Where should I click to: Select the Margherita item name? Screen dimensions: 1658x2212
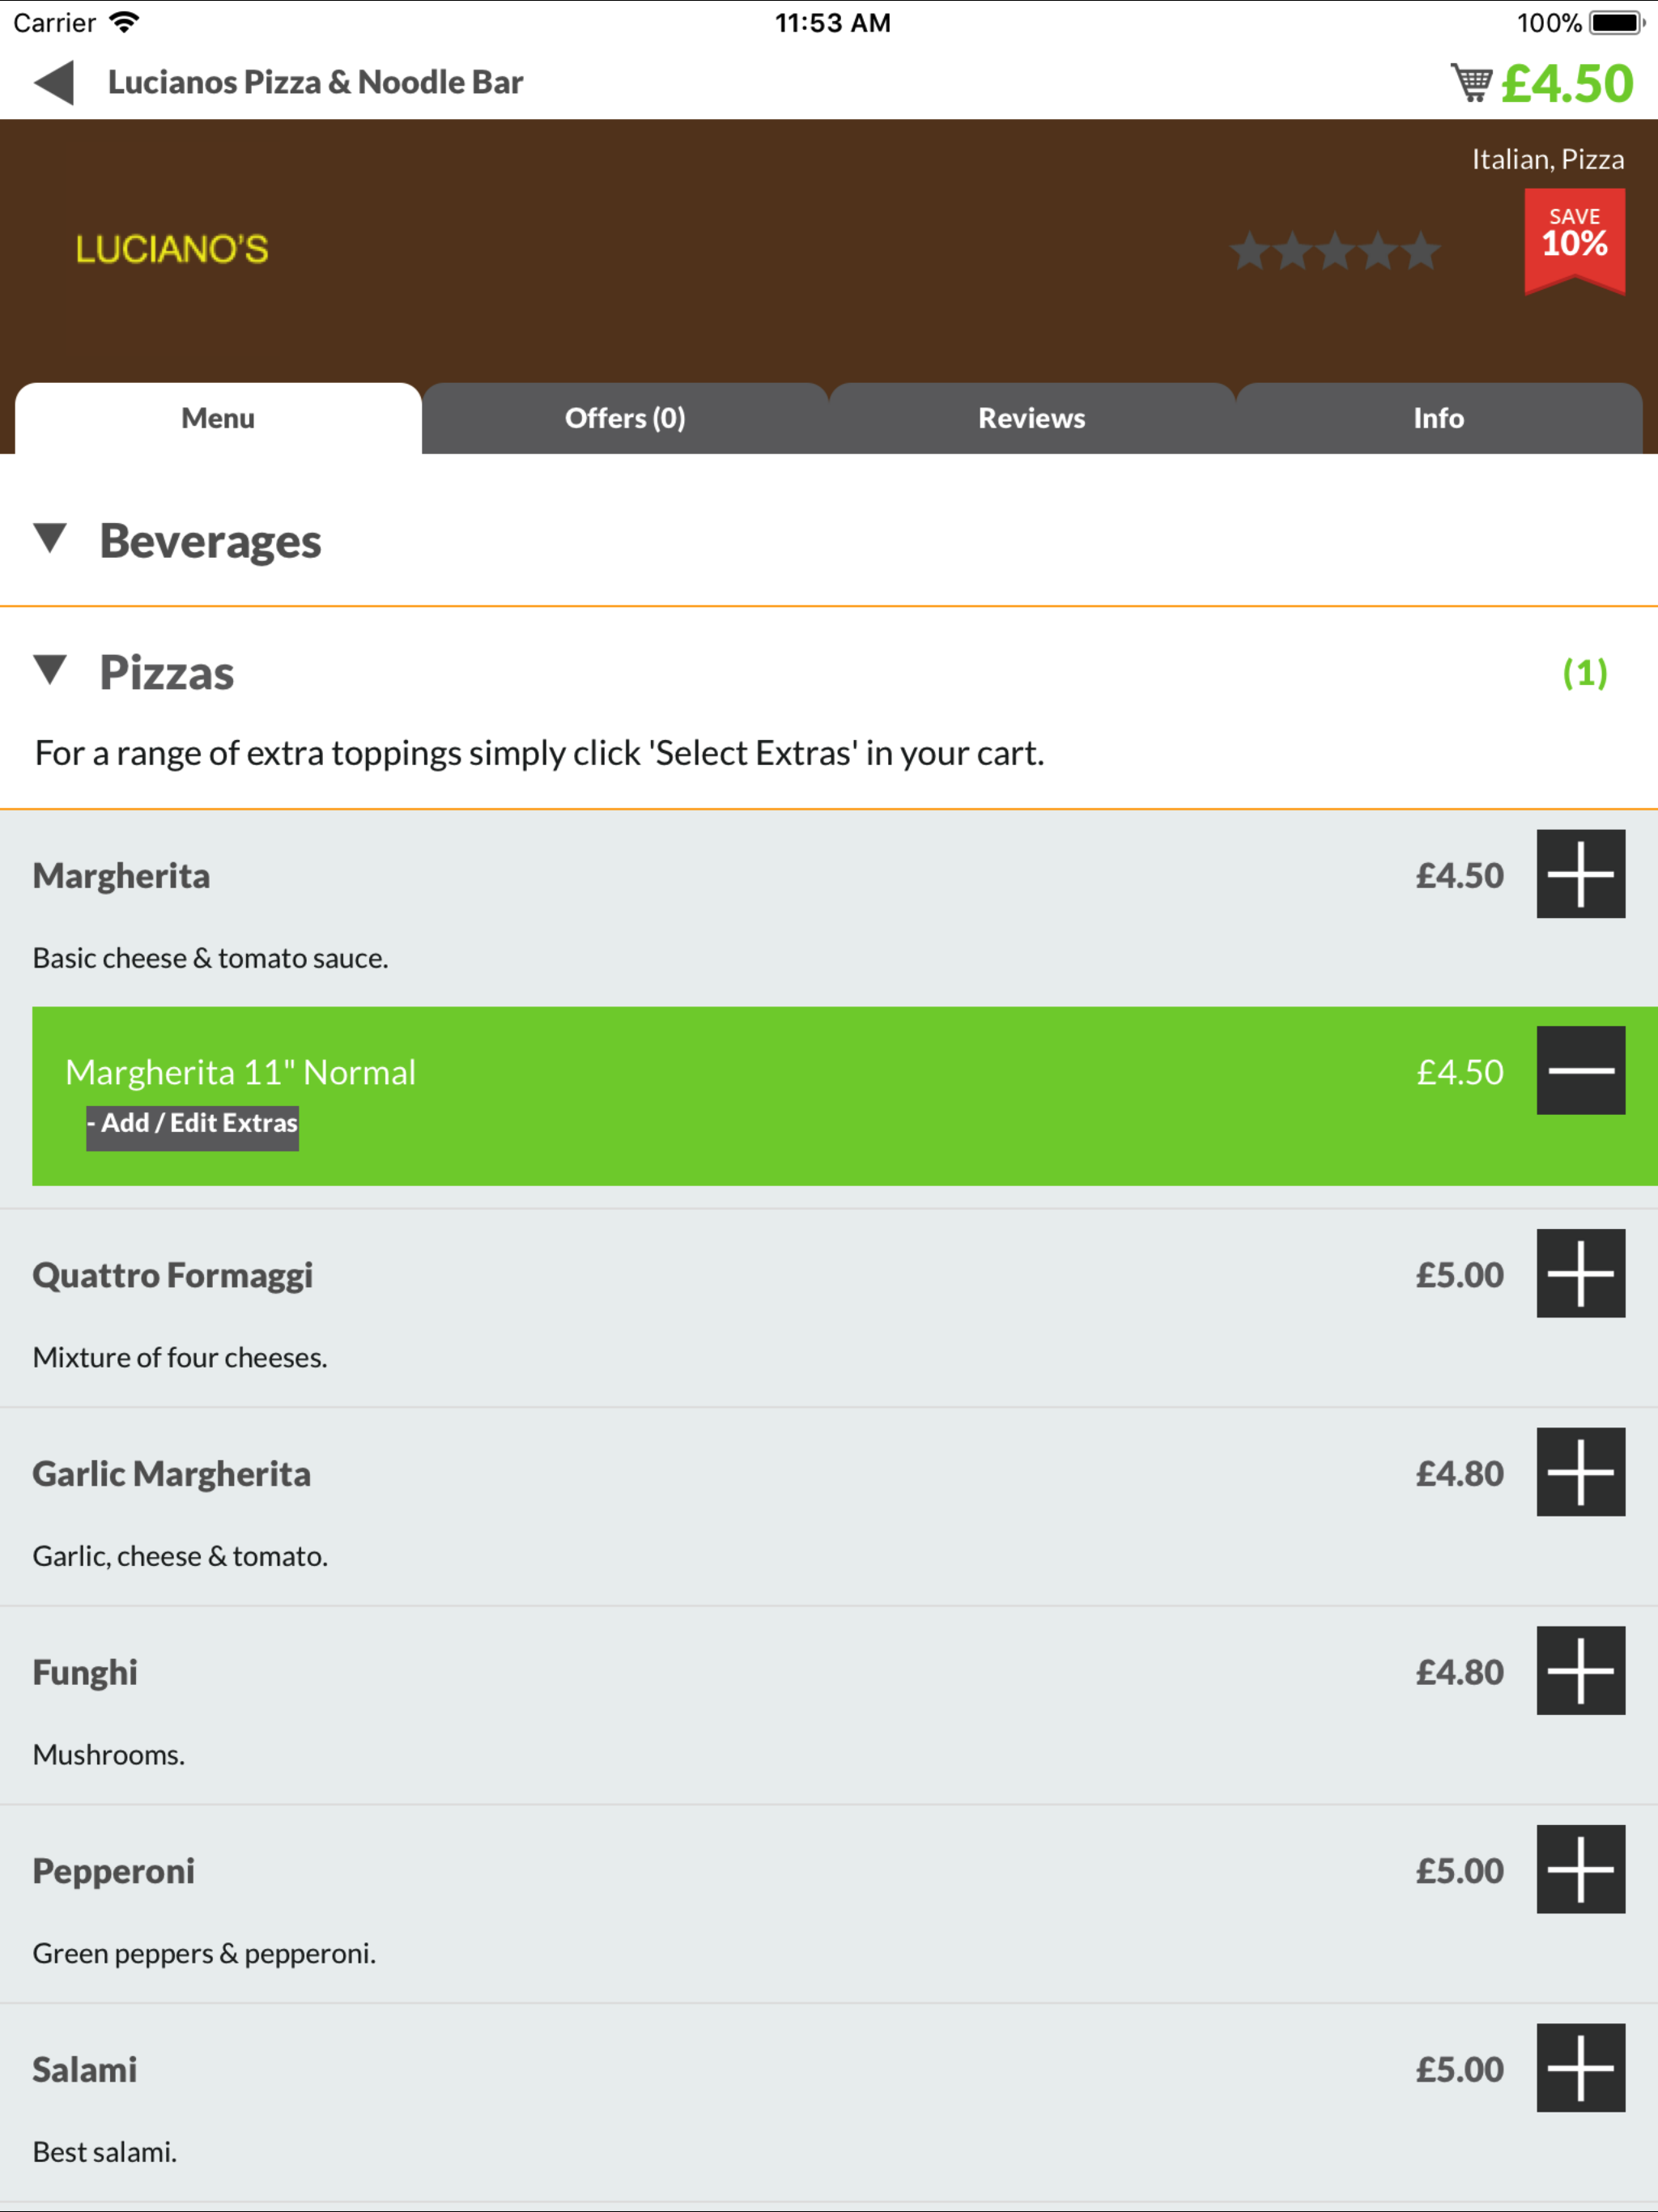121,876
